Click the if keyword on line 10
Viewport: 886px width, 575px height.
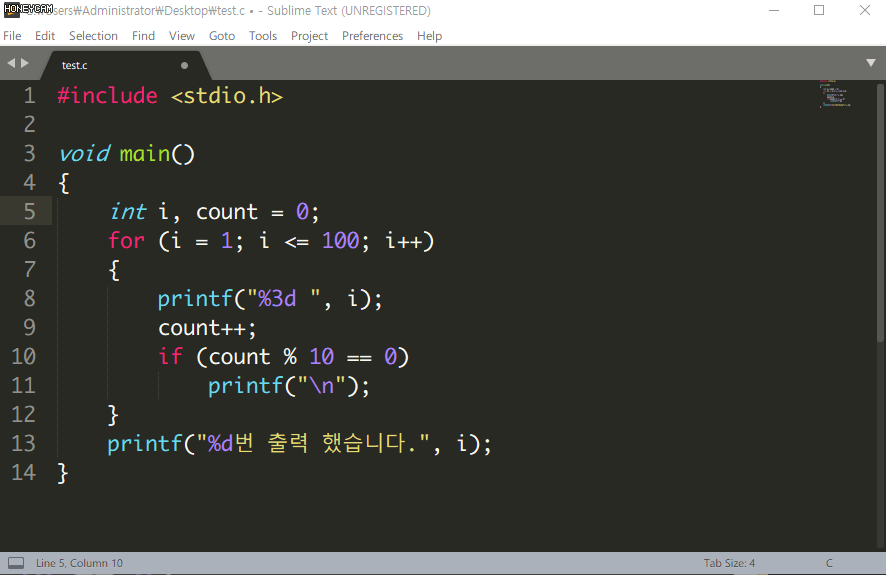170,356
